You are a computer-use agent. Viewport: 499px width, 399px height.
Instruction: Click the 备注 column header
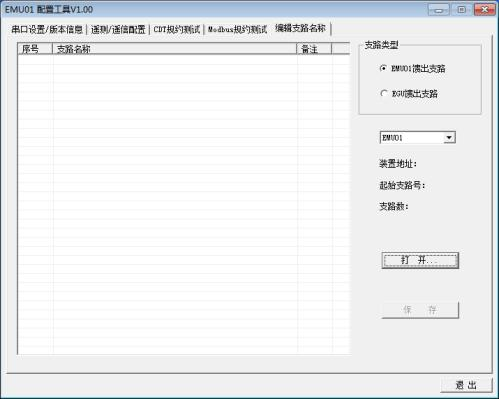tap(314, 49)
